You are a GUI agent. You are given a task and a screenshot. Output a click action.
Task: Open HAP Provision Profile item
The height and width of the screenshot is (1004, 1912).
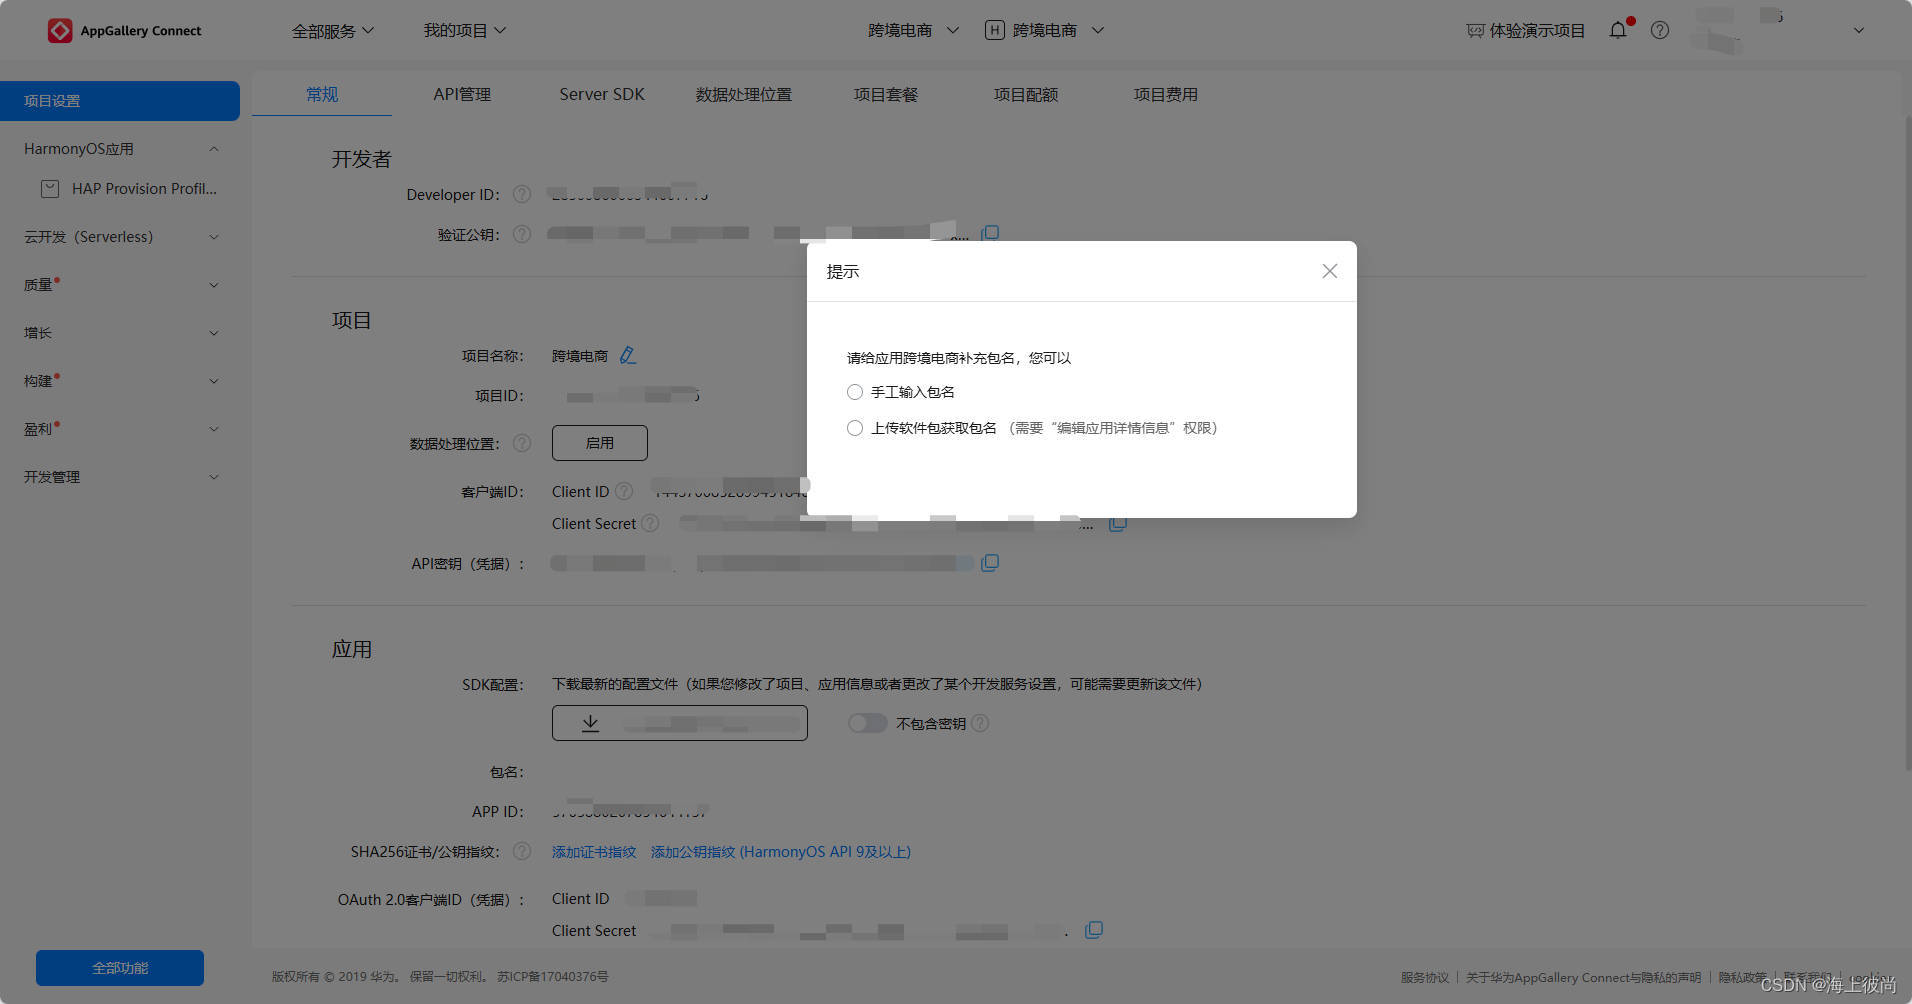(130, 189)
